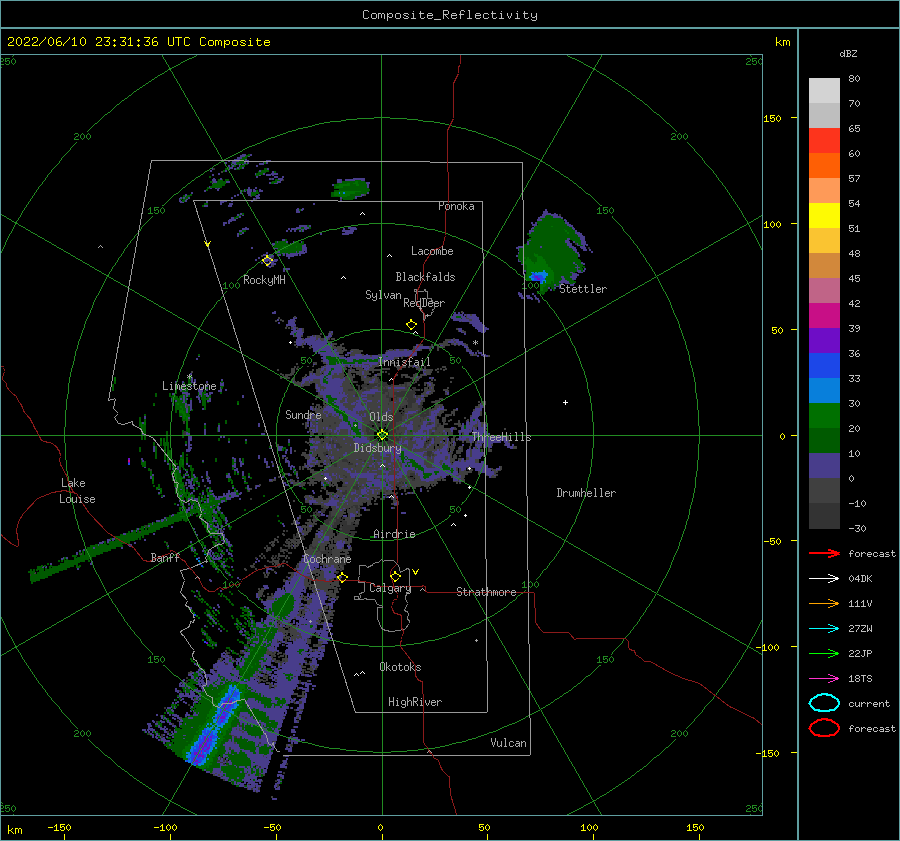
Task: Click the cyan 27ZW arrow icon
Action: tap(824, 629)
